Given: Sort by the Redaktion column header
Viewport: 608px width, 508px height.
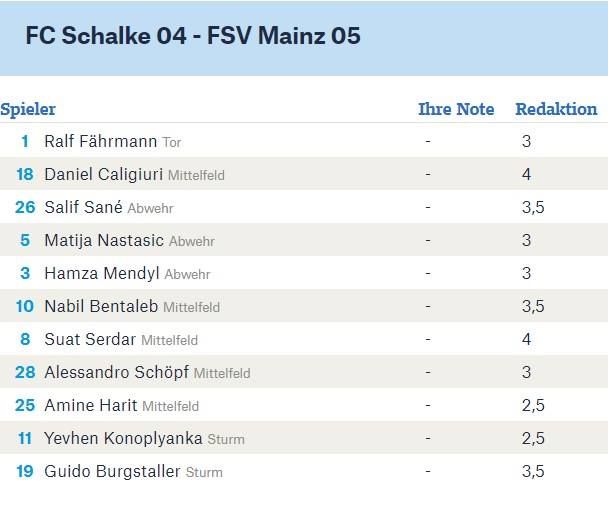Looking at the screenshot, I should (556, 109).
